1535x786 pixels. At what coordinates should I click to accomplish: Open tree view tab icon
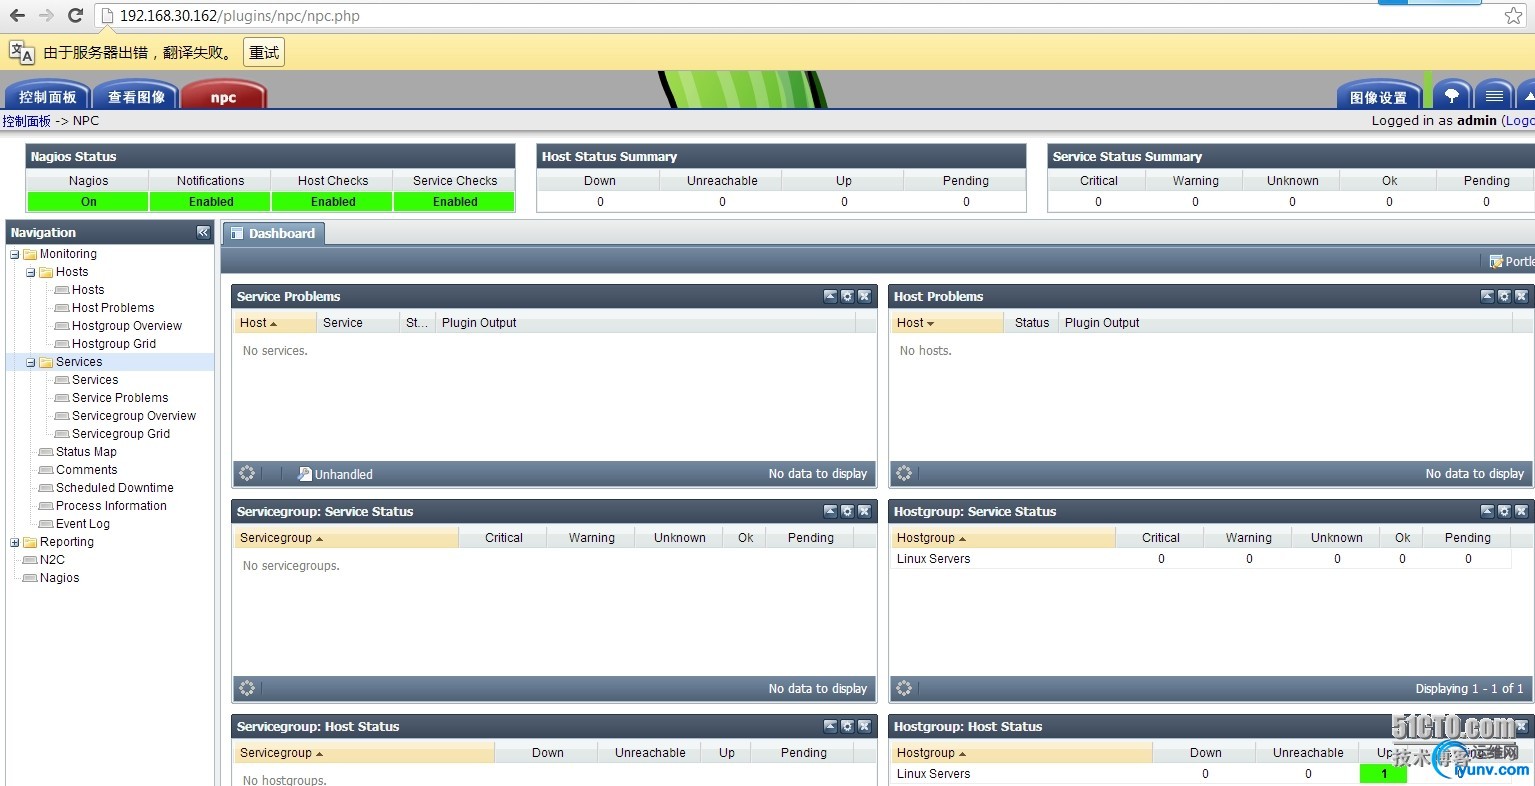(1452, 96)
